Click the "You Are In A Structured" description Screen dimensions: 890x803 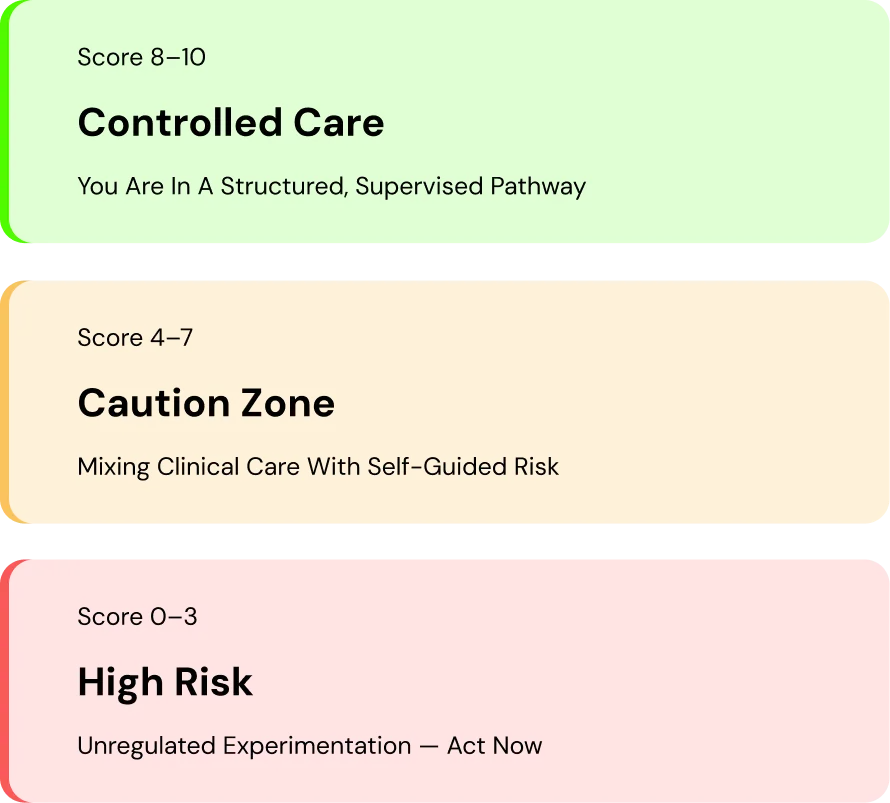tap(213, 186)
